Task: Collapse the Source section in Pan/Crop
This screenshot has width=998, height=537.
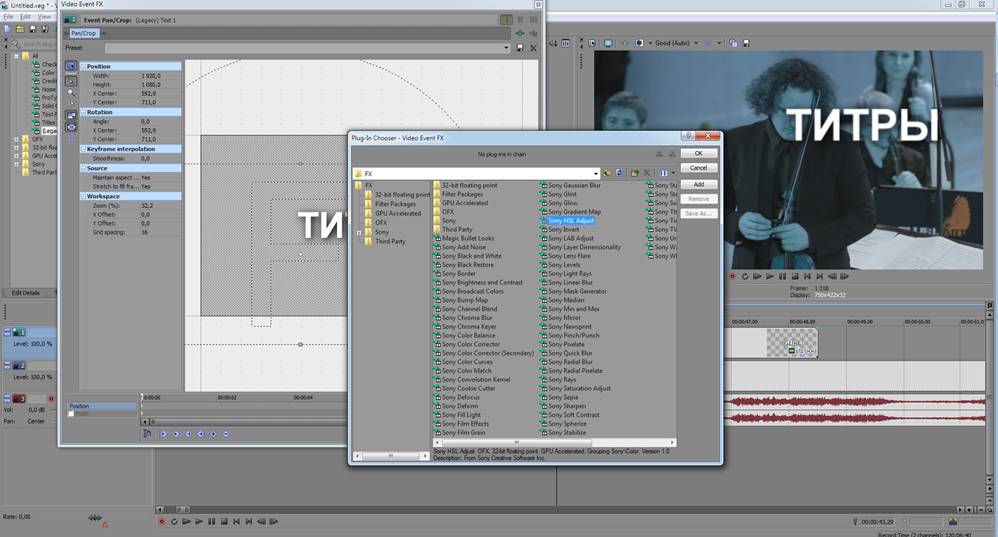Action: [83, 169]
